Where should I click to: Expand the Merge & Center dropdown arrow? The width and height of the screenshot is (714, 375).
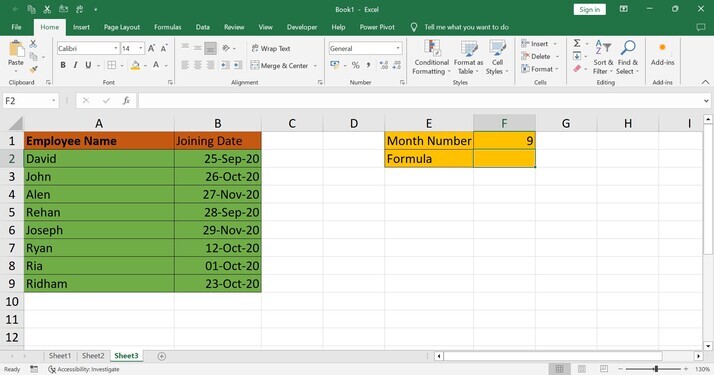coord(315,66)
